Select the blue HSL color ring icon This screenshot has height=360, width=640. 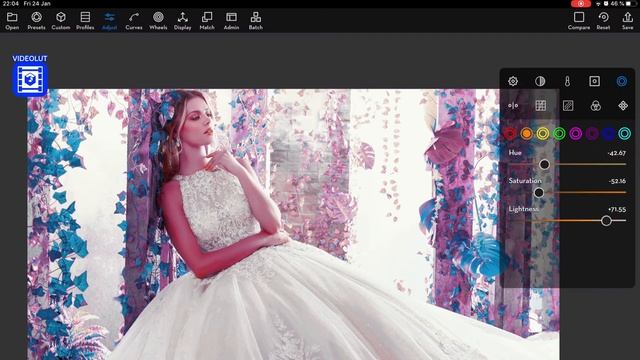(622, 81)
